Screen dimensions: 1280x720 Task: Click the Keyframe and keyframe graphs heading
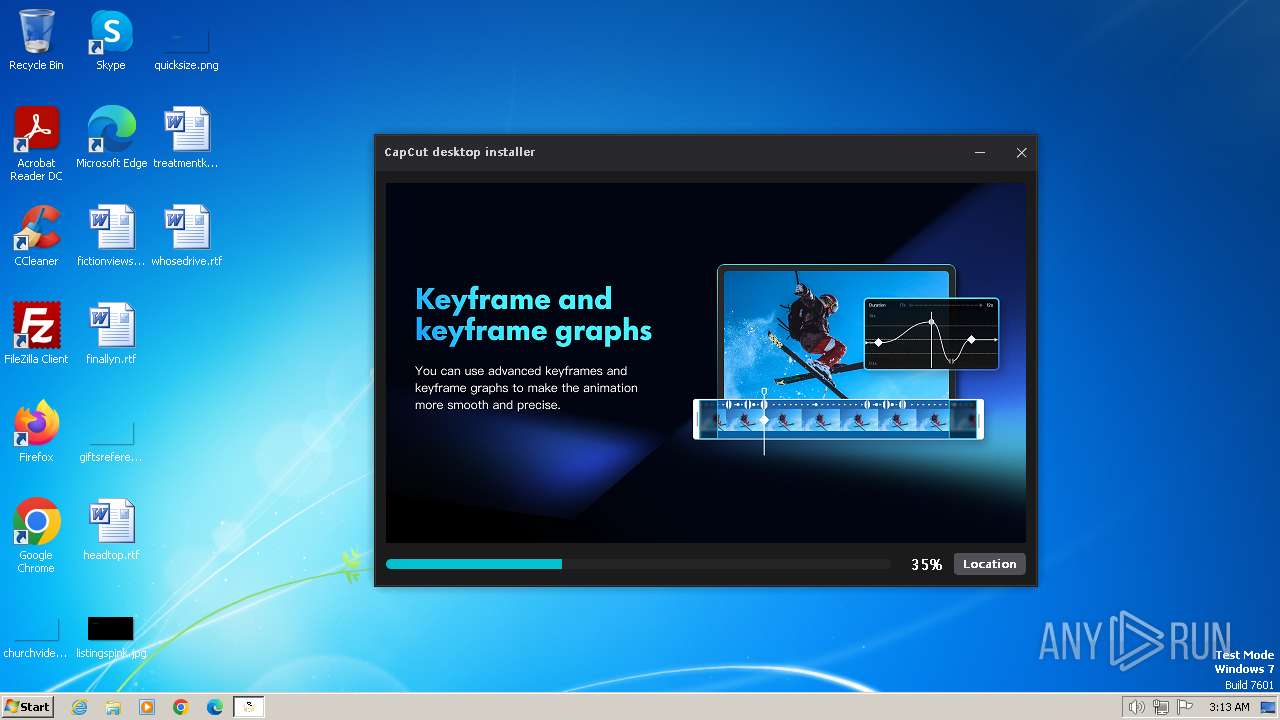coord(533,314)
